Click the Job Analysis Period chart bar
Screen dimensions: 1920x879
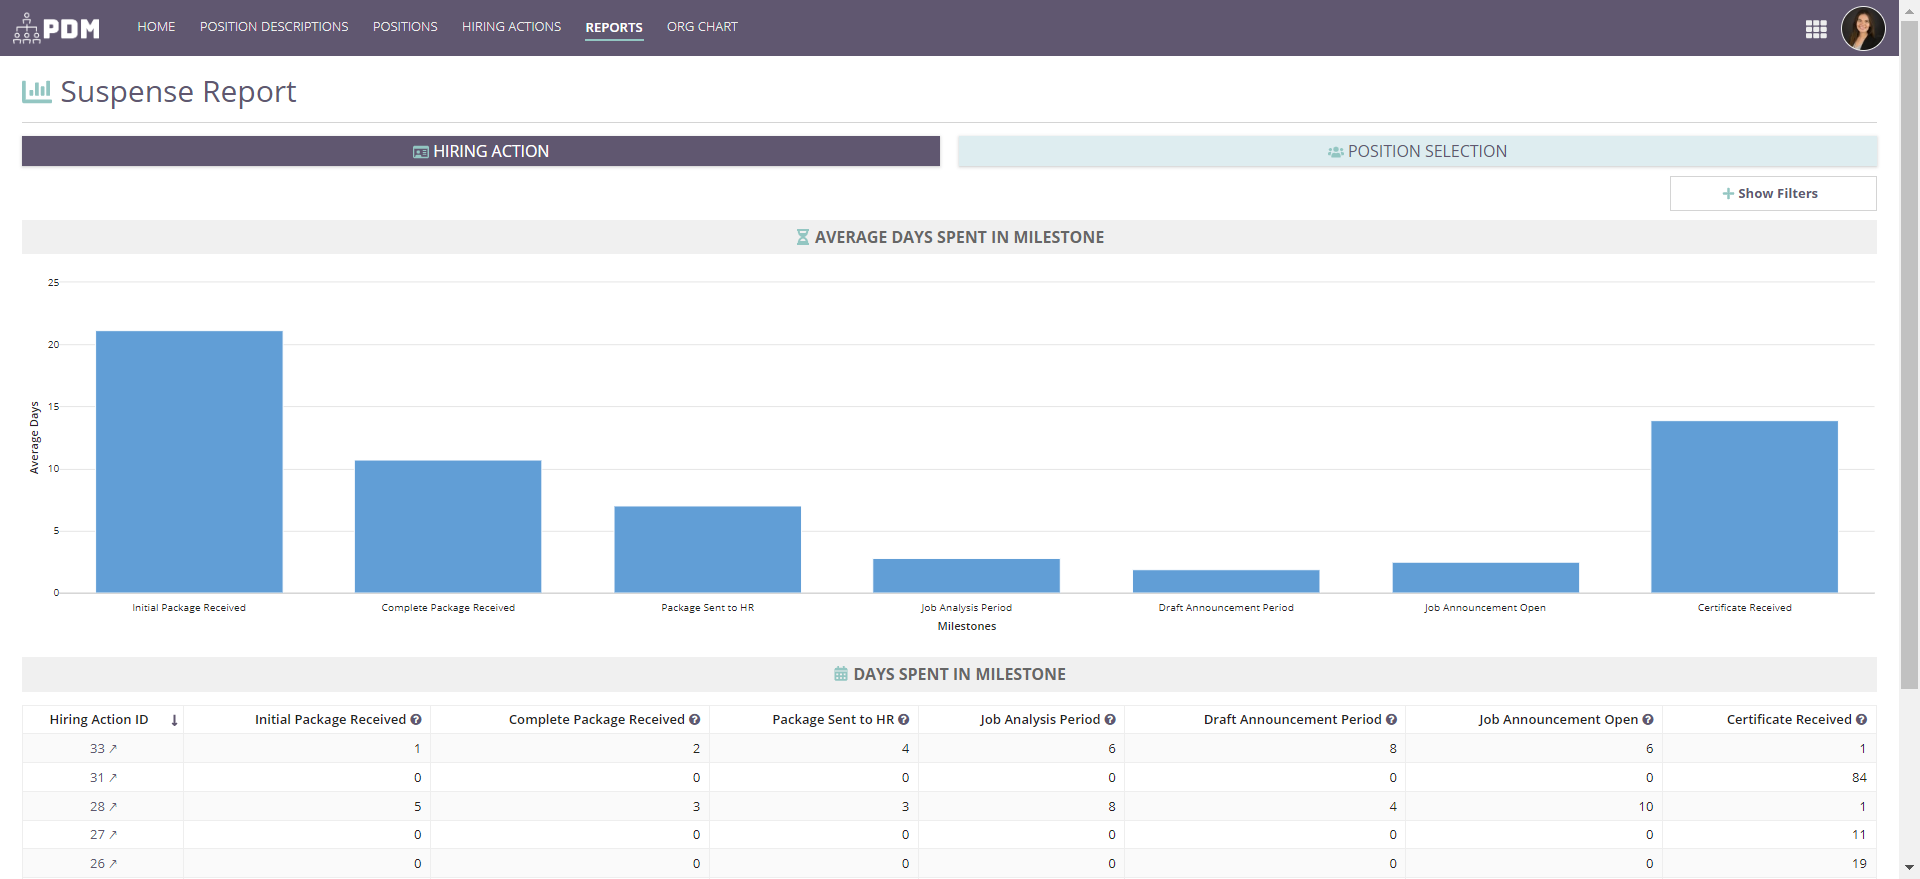coord(966,576)
